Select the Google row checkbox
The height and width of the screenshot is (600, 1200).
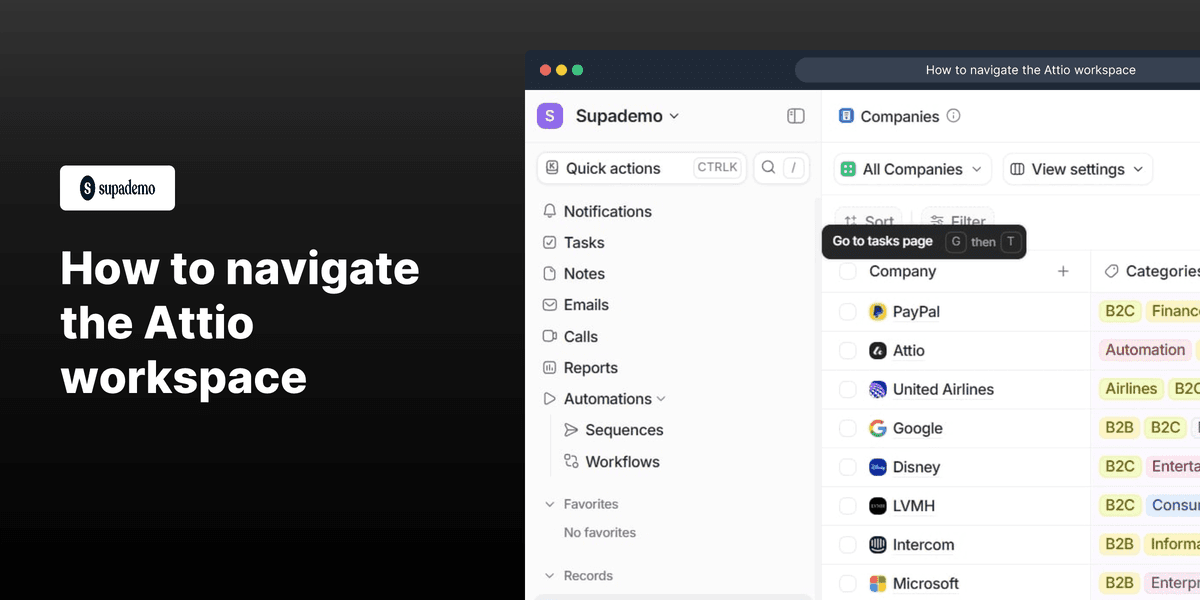847,427
